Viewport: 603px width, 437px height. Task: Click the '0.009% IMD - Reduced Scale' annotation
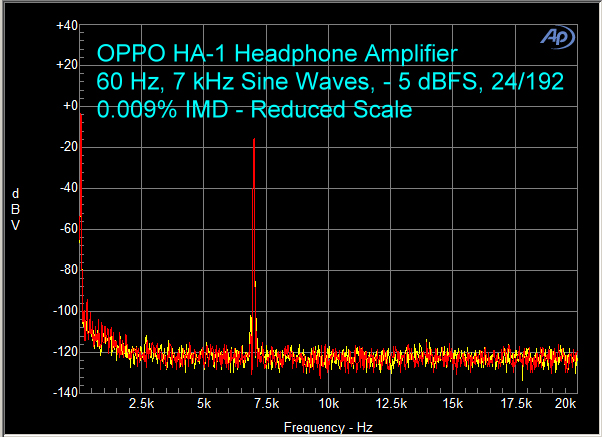pyautogui.click(x=254, y=110)
